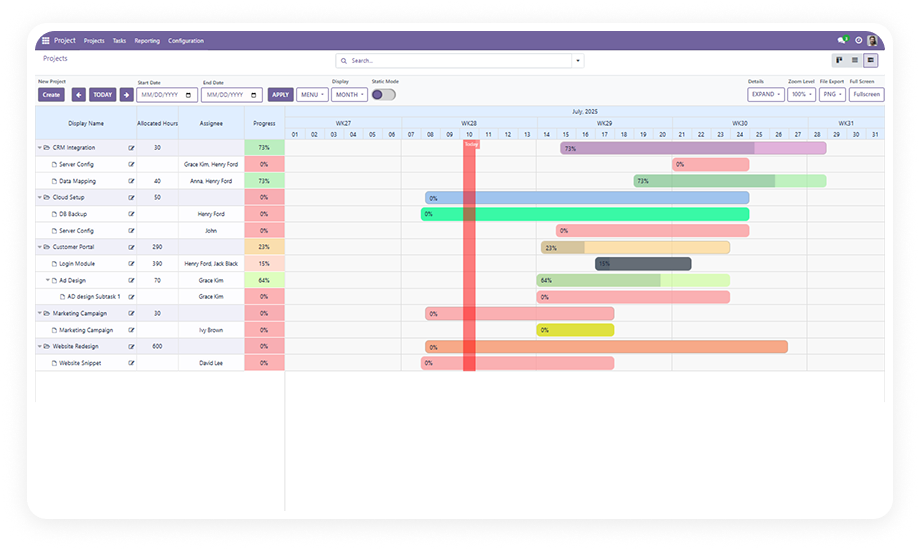This screenshot has height=550, width=920.
Task: Open the 100% zoom level dropdown
Action: [x=801, y=94]
